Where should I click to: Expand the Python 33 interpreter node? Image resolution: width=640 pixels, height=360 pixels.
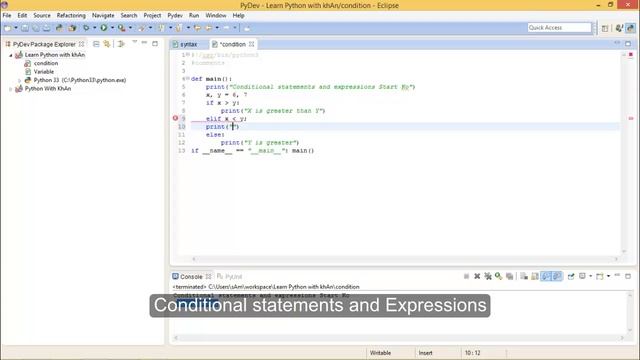click(20, 80)
